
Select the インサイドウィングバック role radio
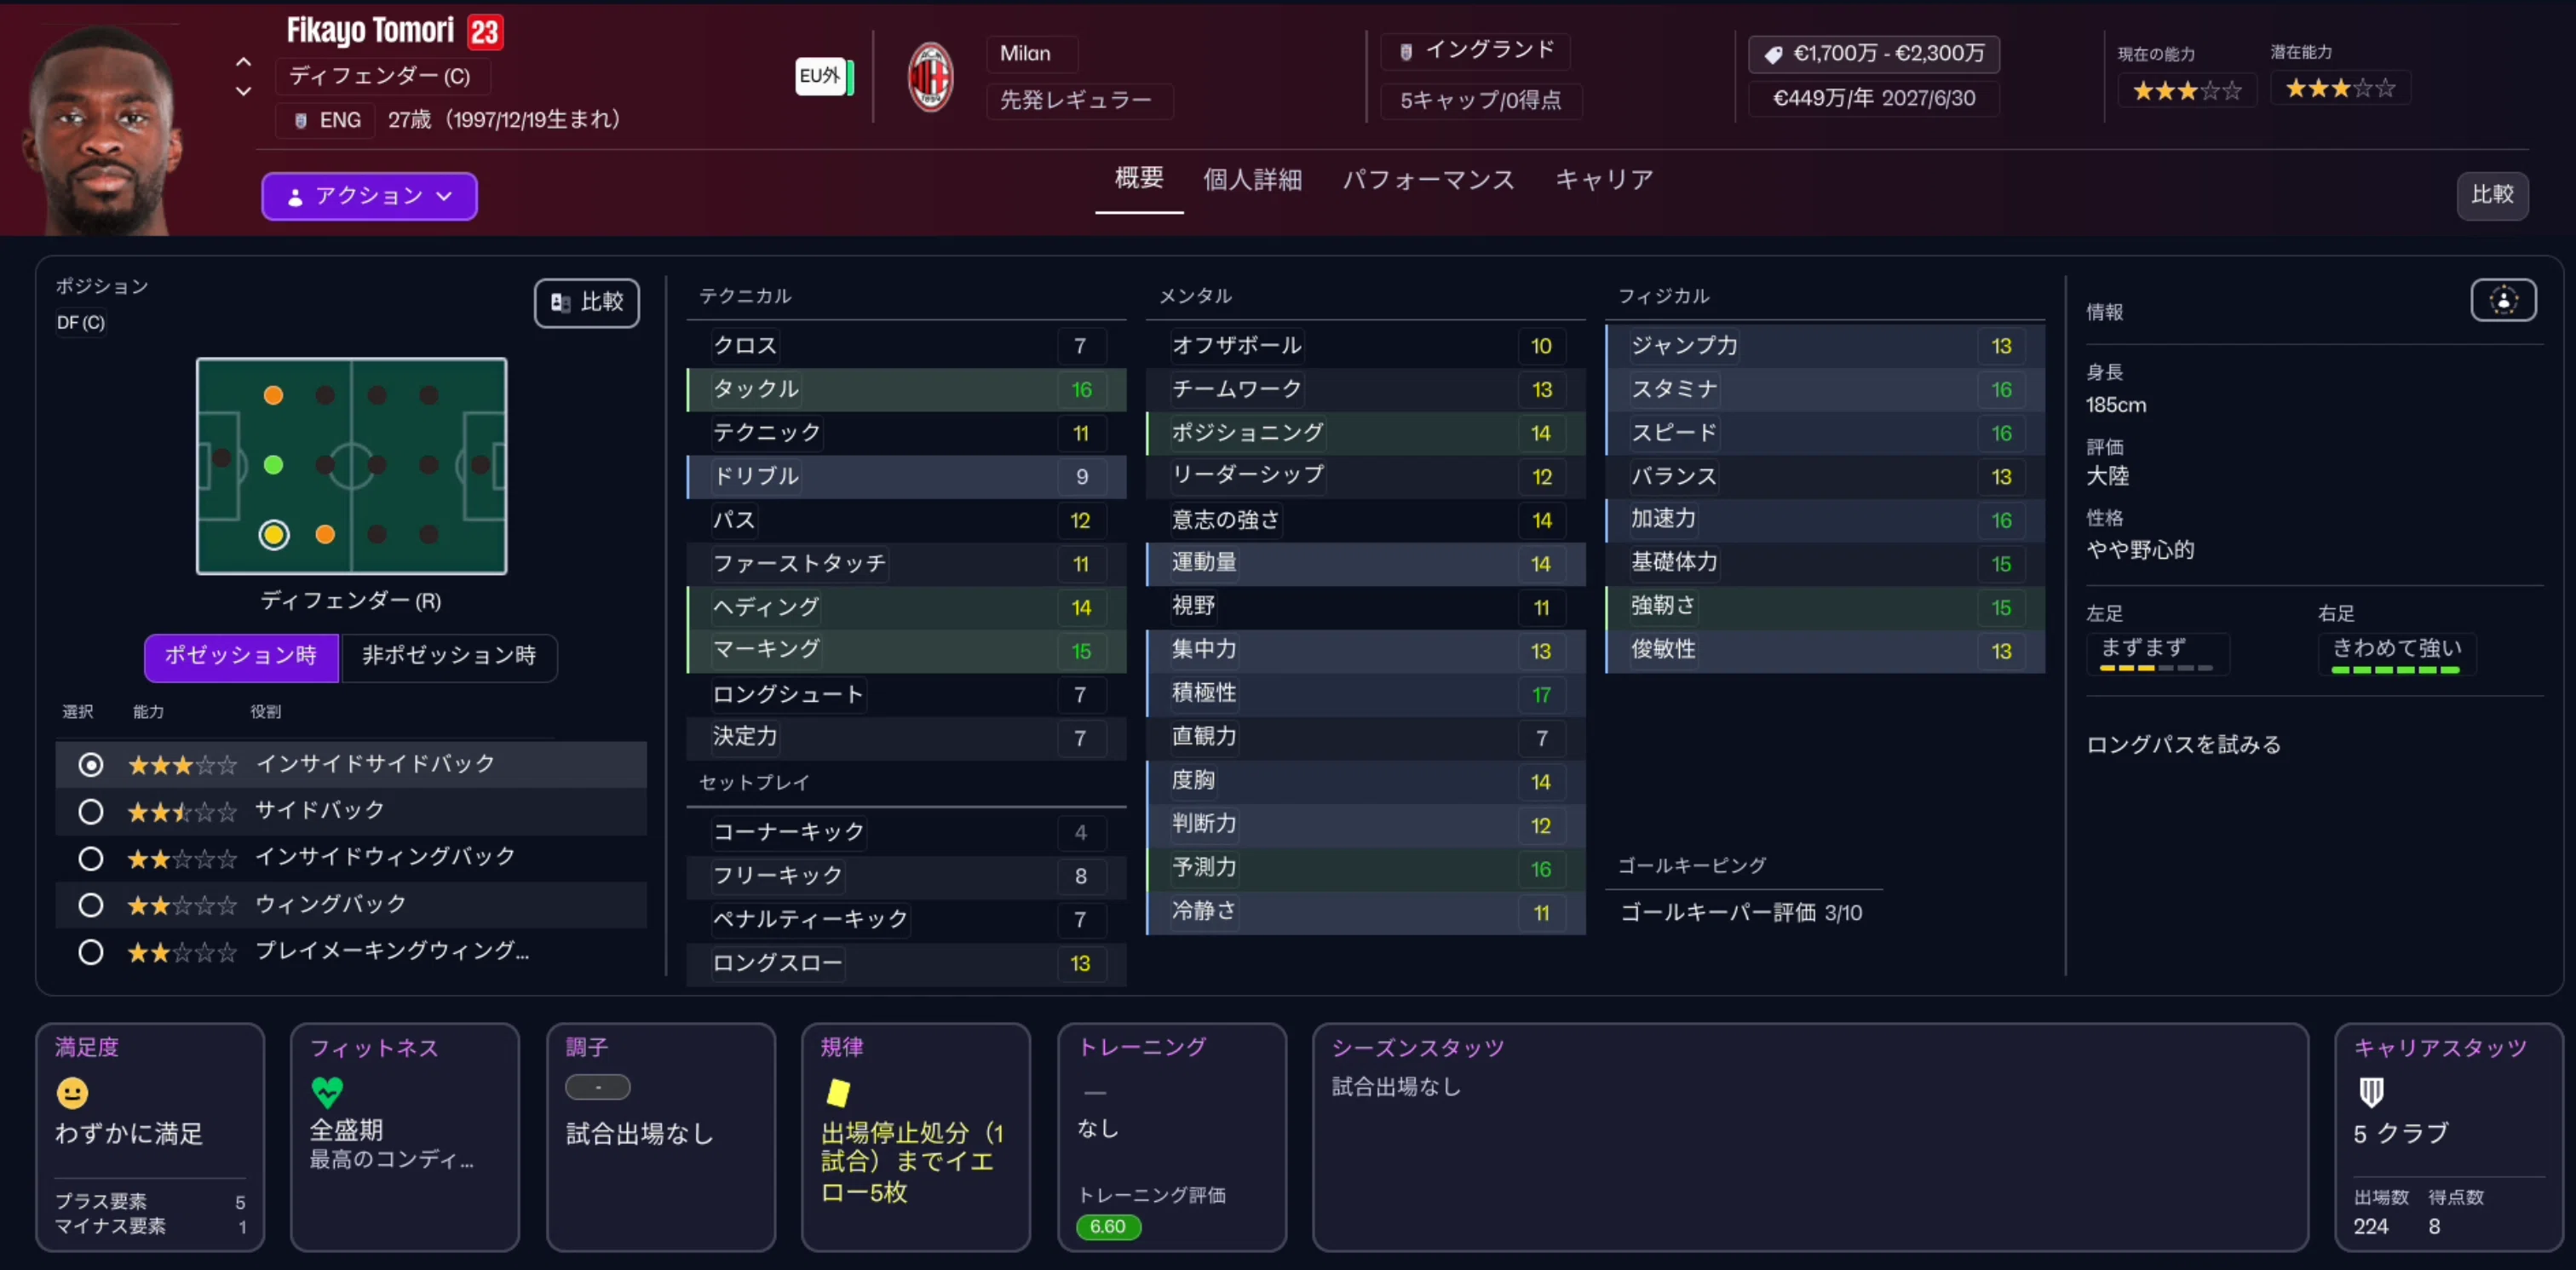point(91,858)
